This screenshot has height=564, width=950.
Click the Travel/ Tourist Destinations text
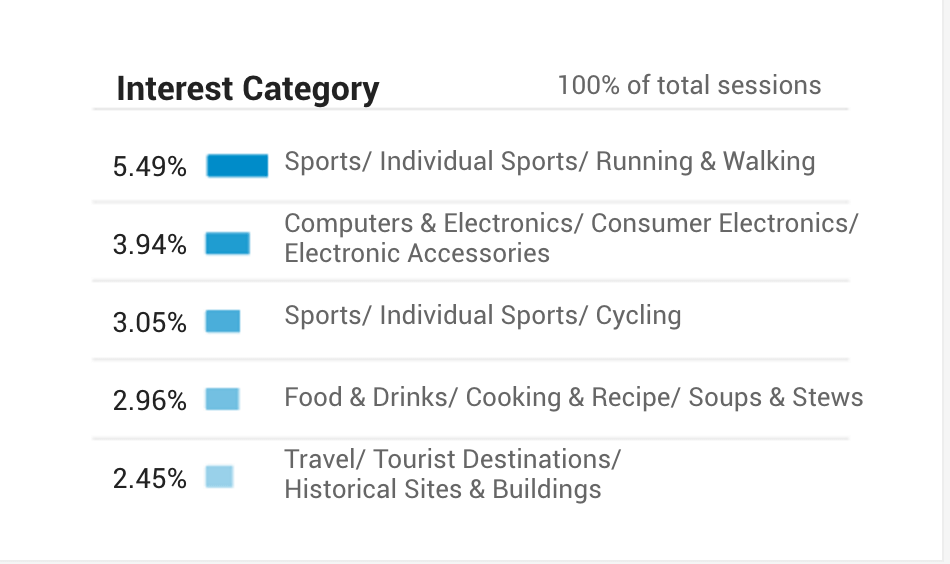(453, 459)
